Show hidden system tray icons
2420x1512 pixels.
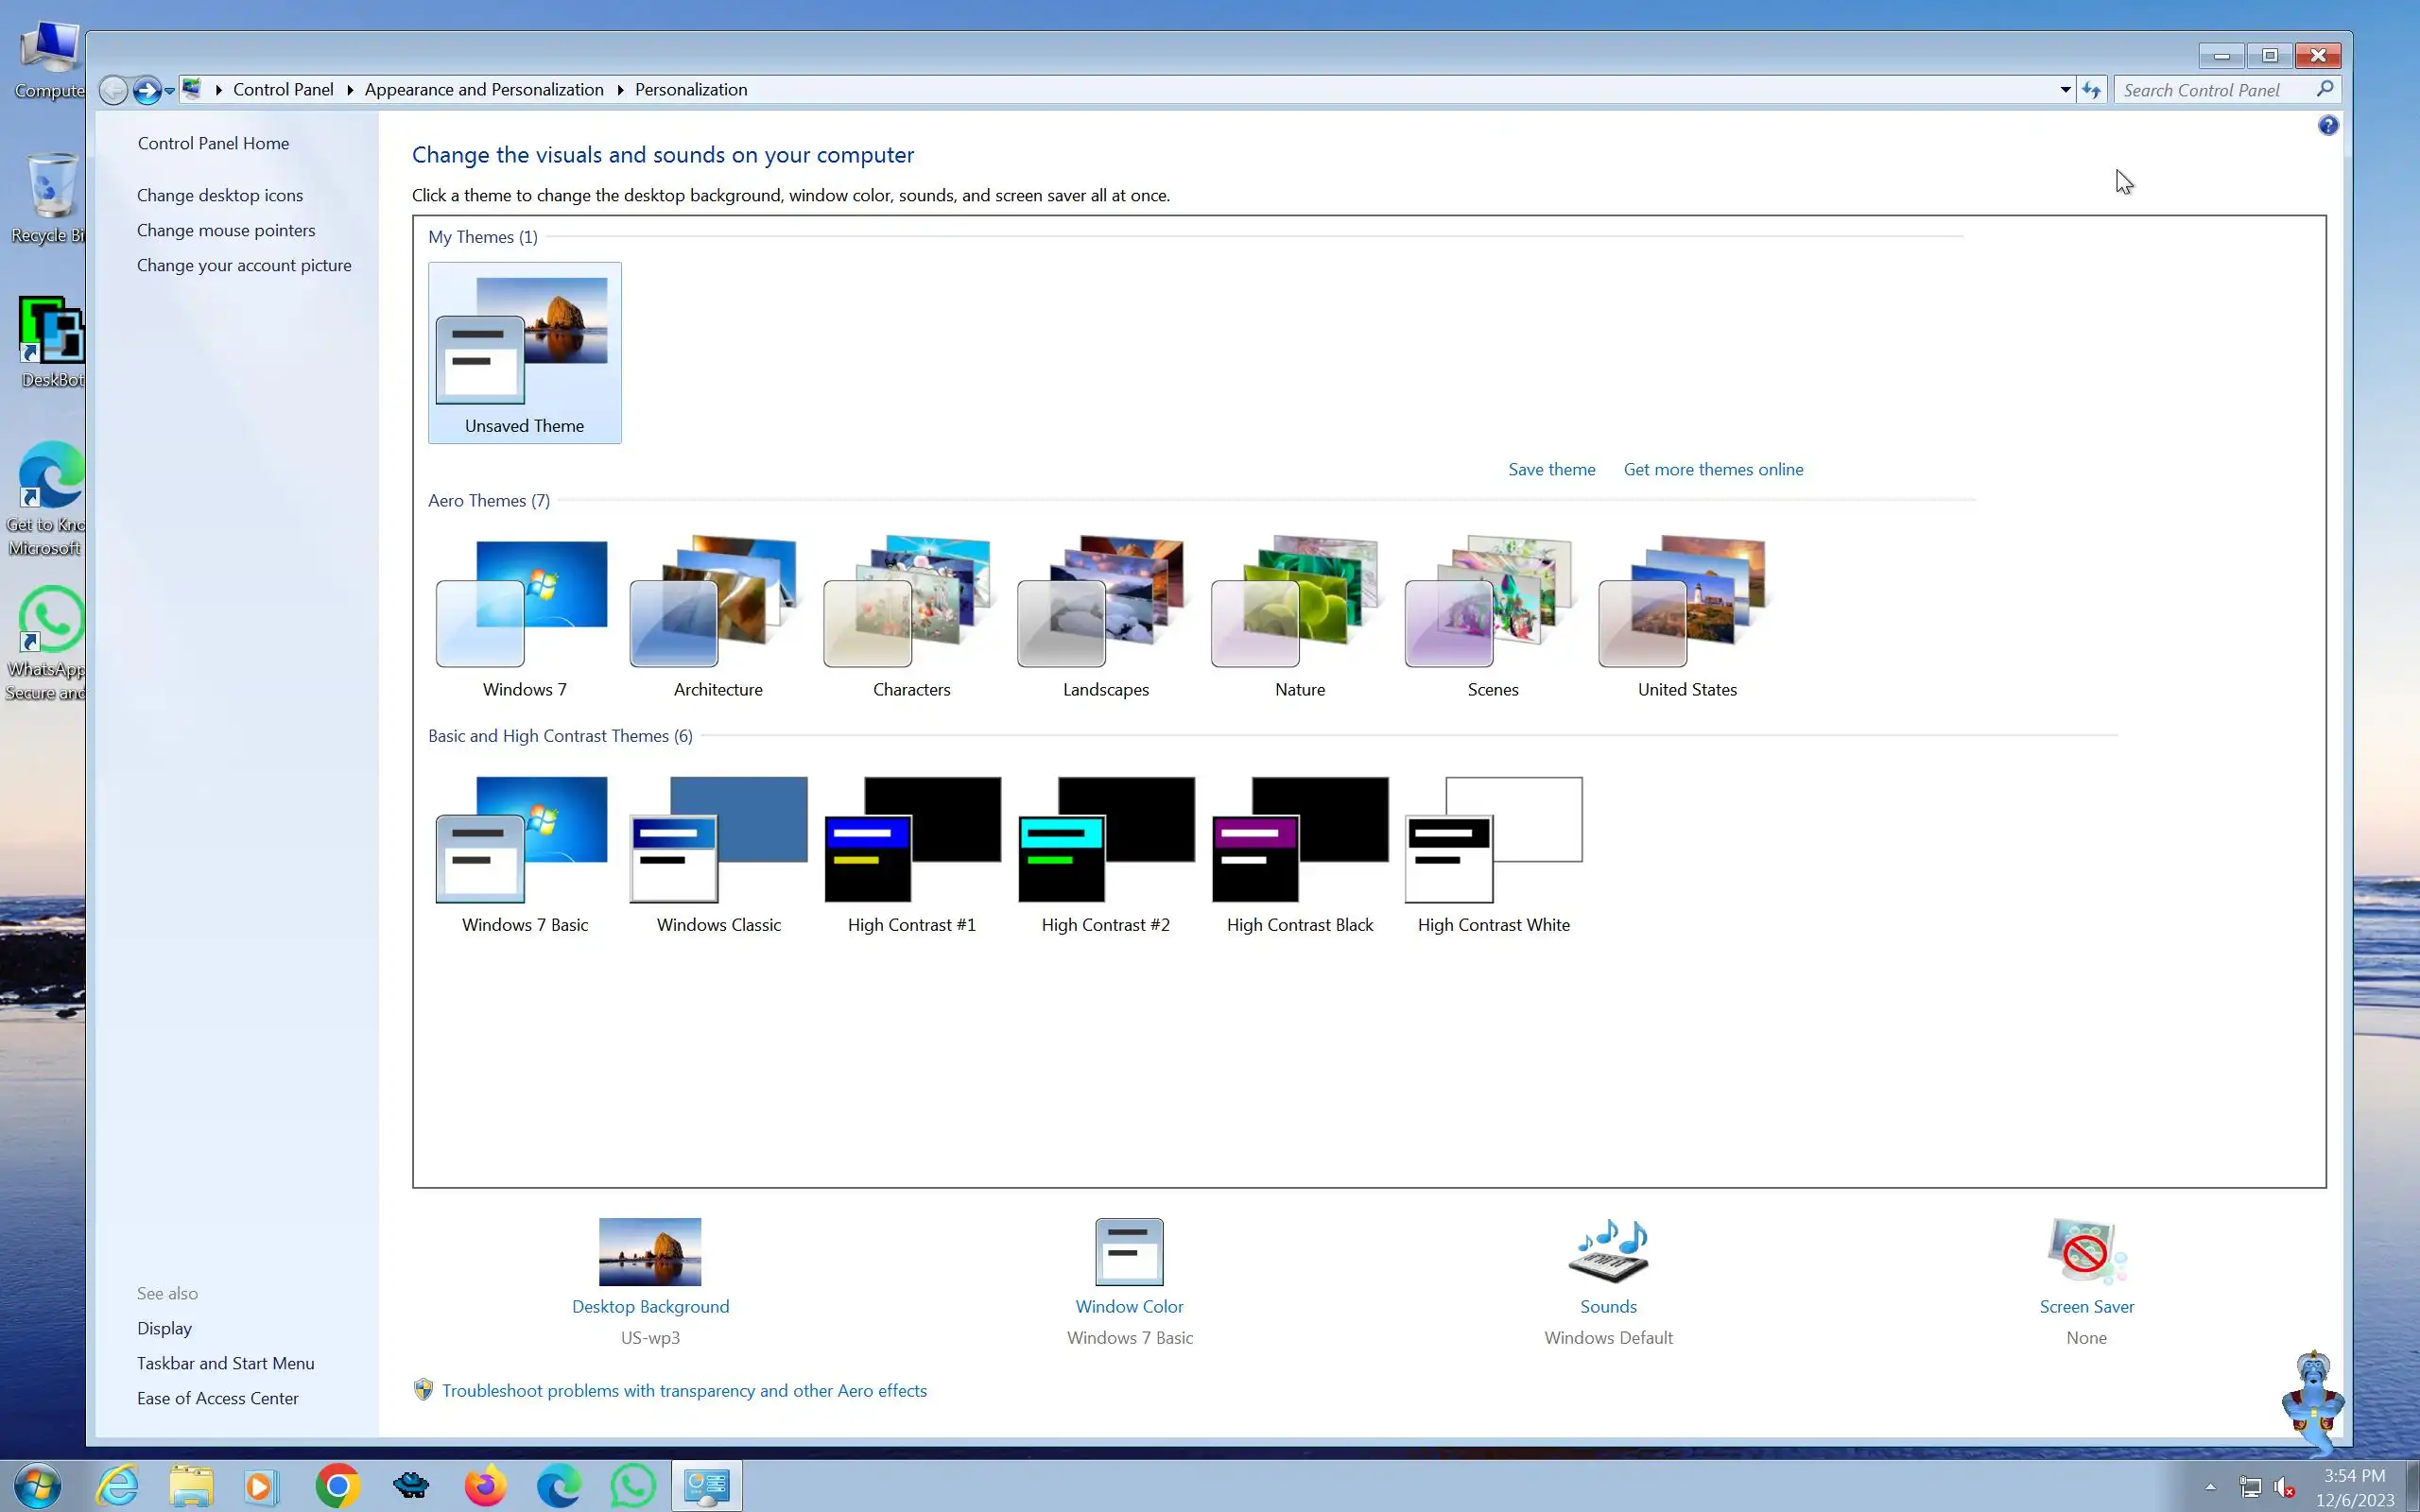(x=2210, y=1487)
